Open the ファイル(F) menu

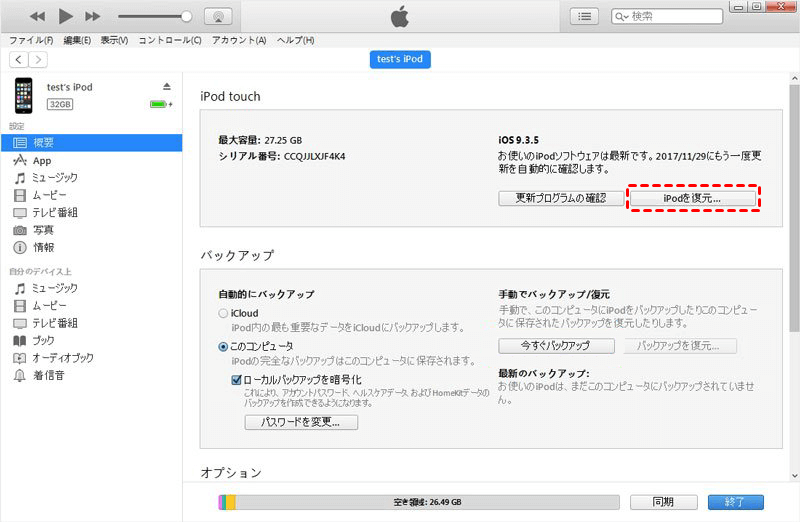click(x=31, y=40)
